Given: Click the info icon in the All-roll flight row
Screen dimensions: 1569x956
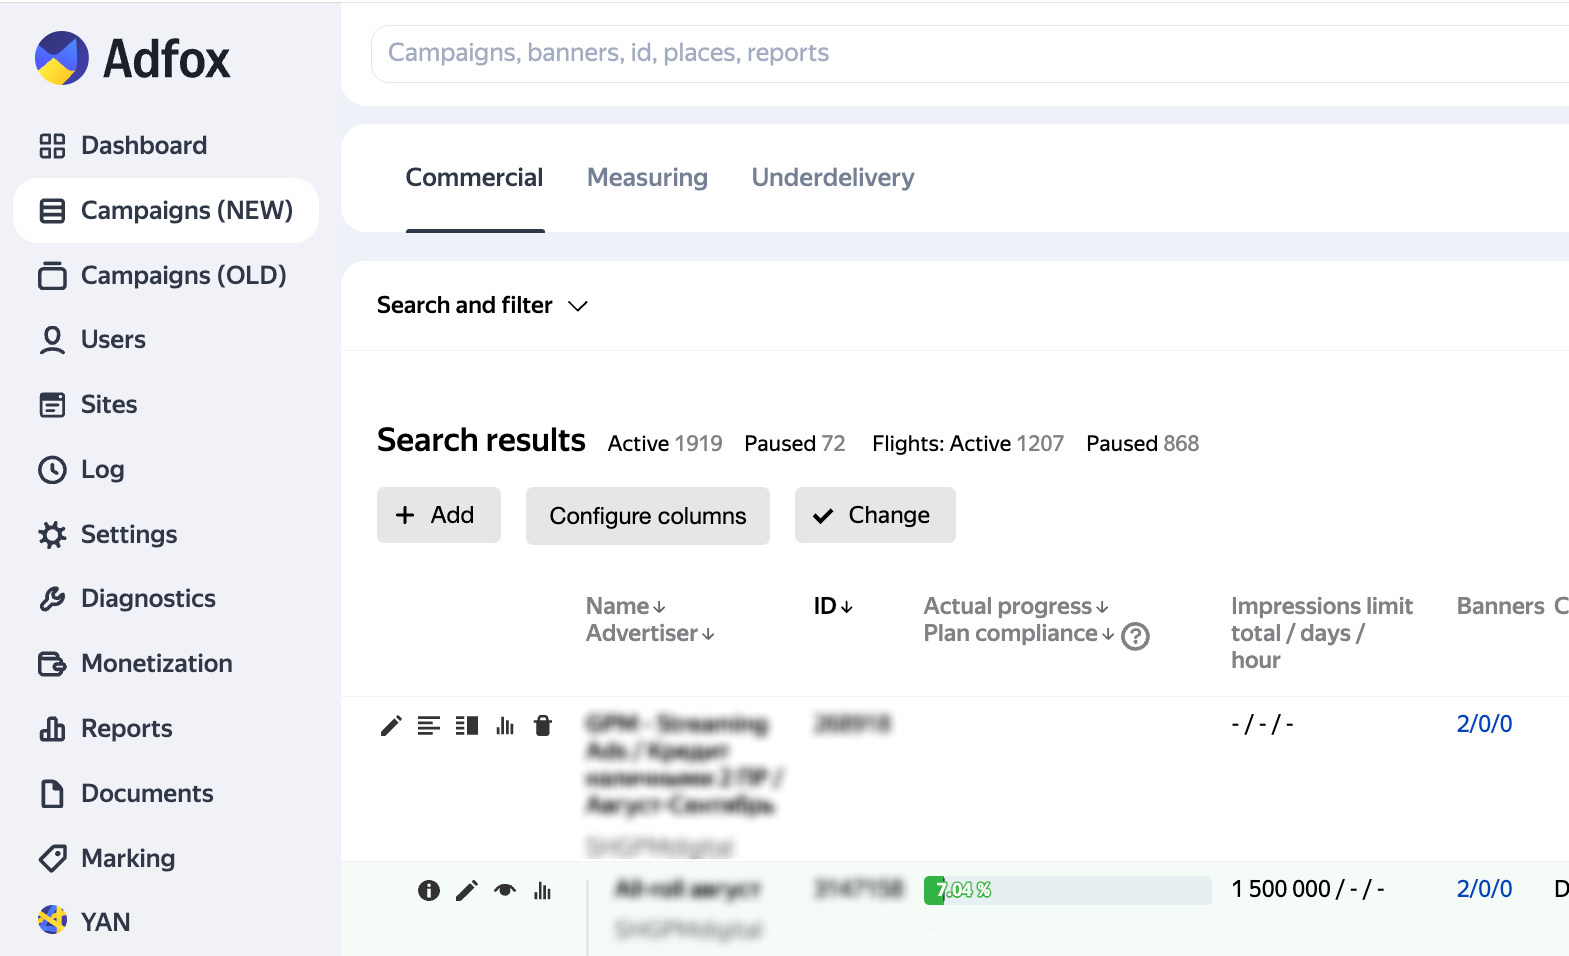Looking at the screenshot, I should coord(429,890).
